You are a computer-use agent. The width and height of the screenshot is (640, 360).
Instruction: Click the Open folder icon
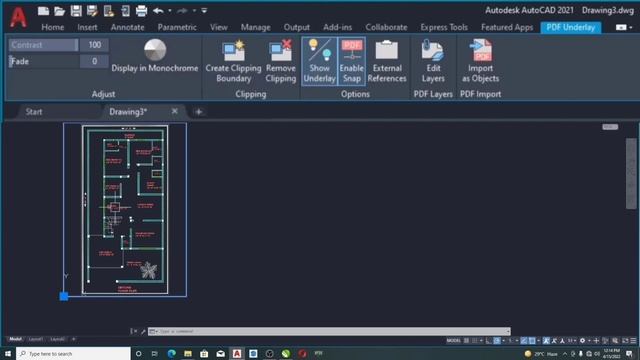(60, 11)
